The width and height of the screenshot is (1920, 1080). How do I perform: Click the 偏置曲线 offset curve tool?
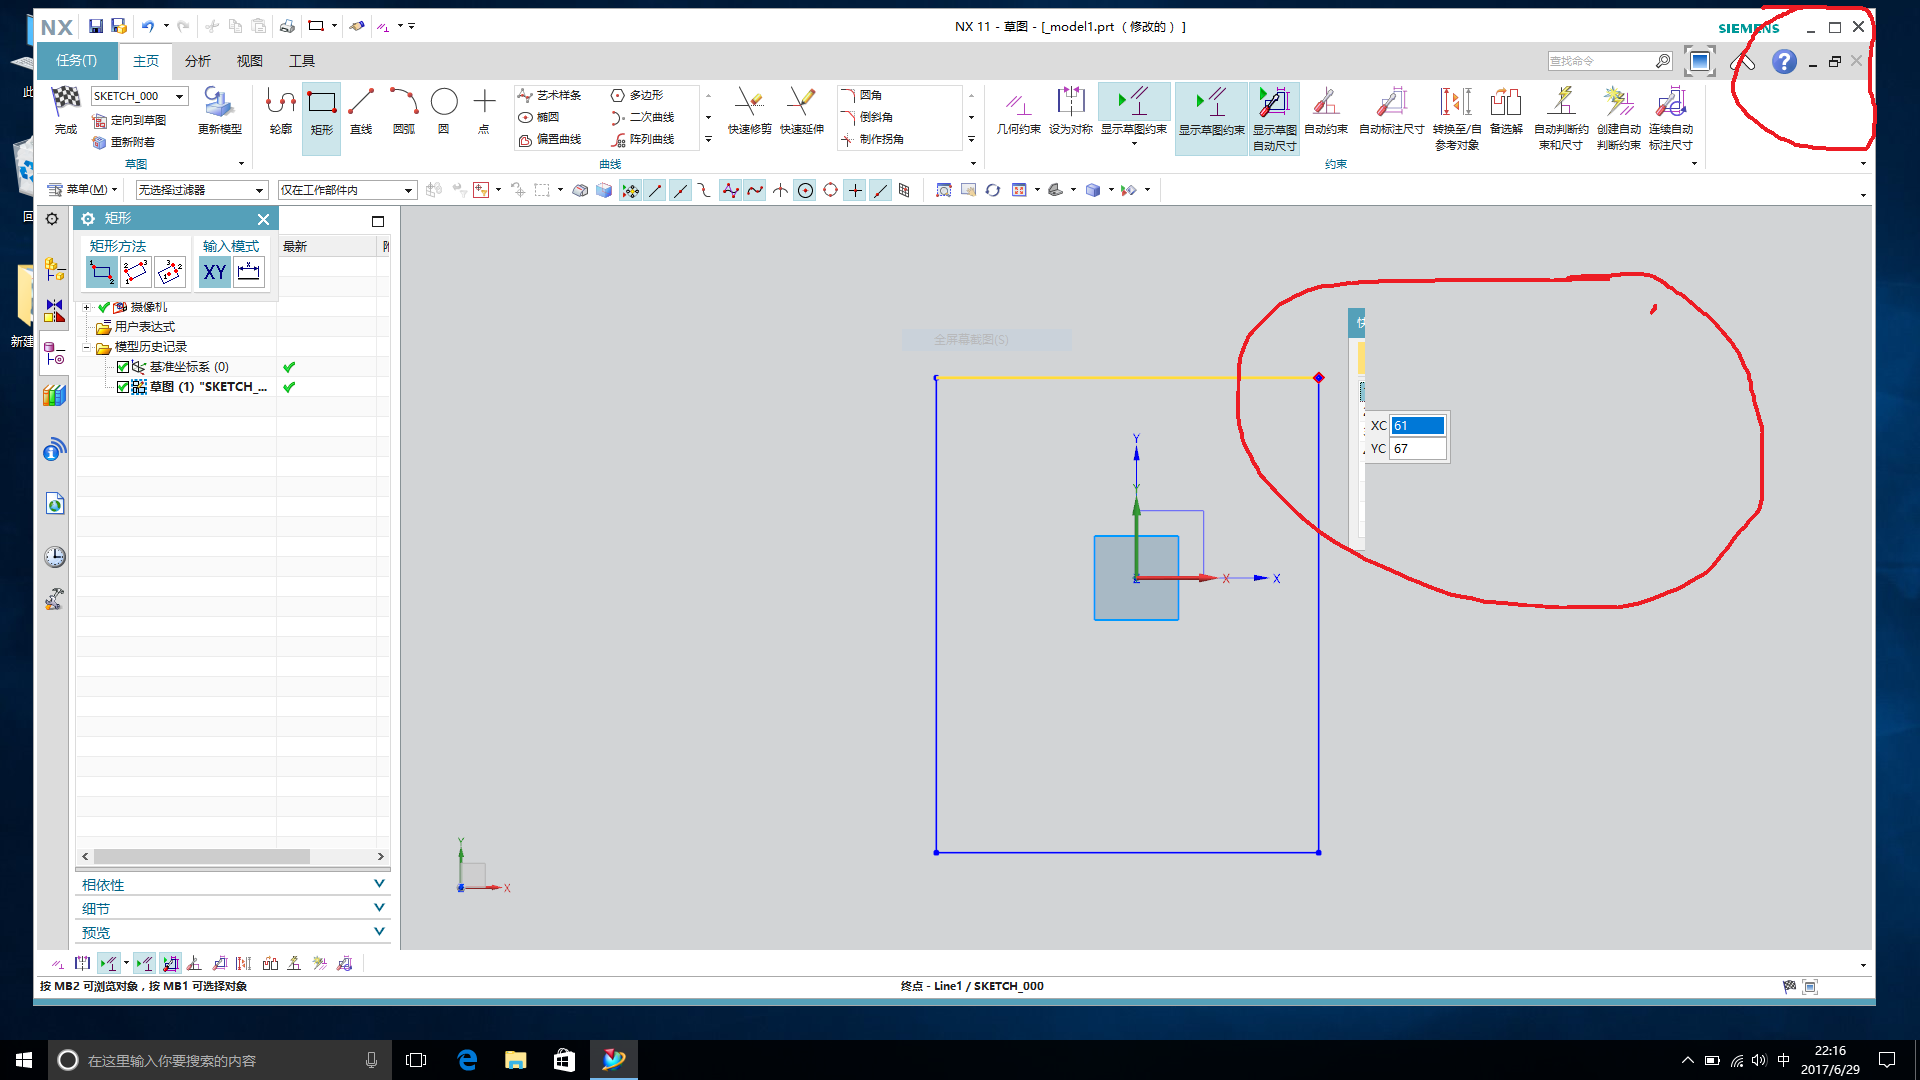point(550,139)
